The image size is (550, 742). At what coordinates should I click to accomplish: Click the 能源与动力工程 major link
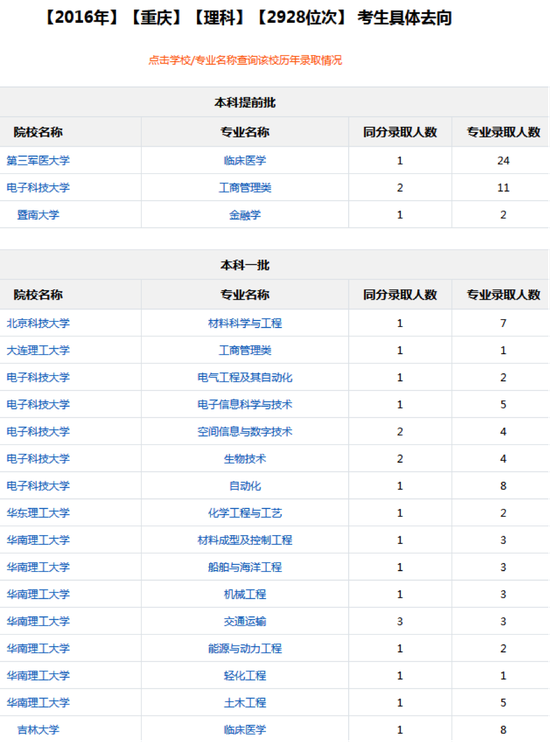click(x=245, y=648)
